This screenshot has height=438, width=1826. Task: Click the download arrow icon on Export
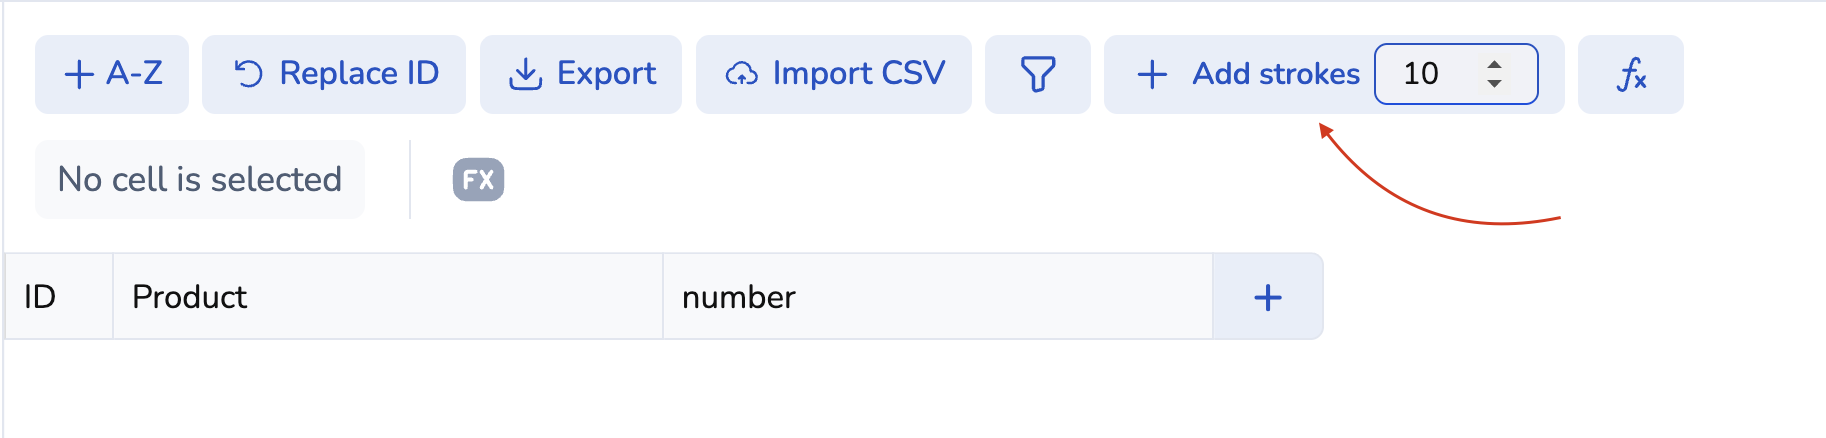click(x=525, y=74)
